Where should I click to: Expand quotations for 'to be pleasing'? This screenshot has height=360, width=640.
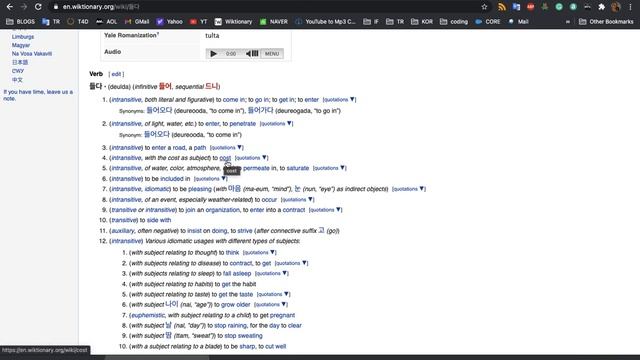tap(409, 189)
